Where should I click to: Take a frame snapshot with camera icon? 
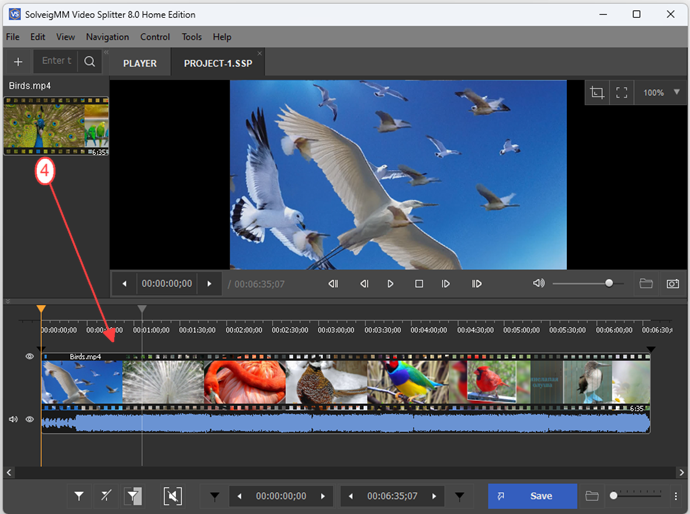pos(673,284)
